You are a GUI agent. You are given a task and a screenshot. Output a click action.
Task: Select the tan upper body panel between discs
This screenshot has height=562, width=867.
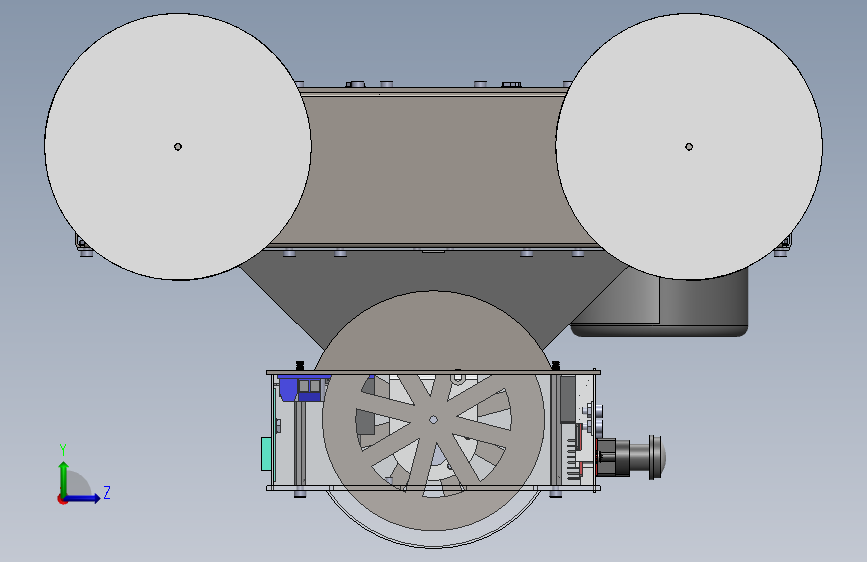(434, 169)
